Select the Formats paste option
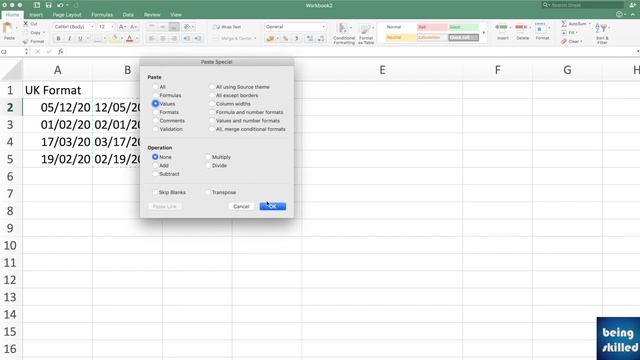 click(x=155, y=112)
